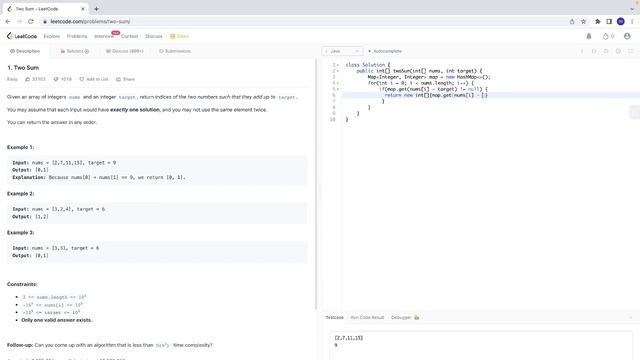Switch to the Discuss (999+) tab
The width and height of the screenshot is (640, 360).
point(124,51)
